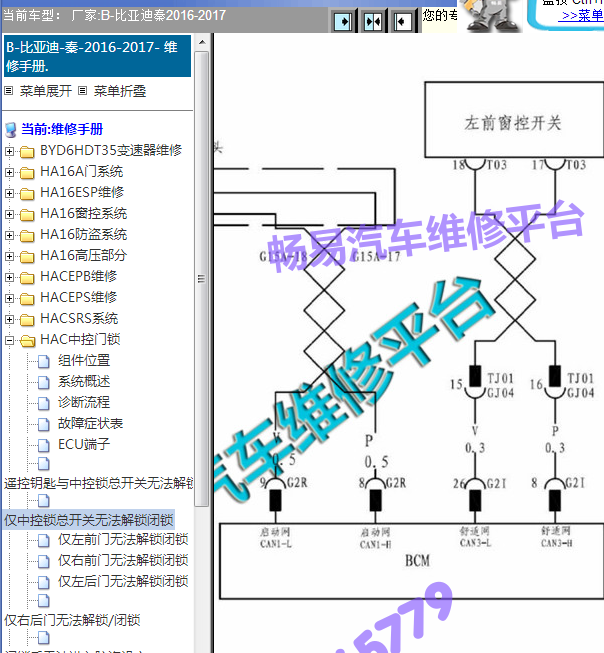Expand the HACSRS系统 tree node
Viewport: 604px width, 653px height.
(9, 319)
